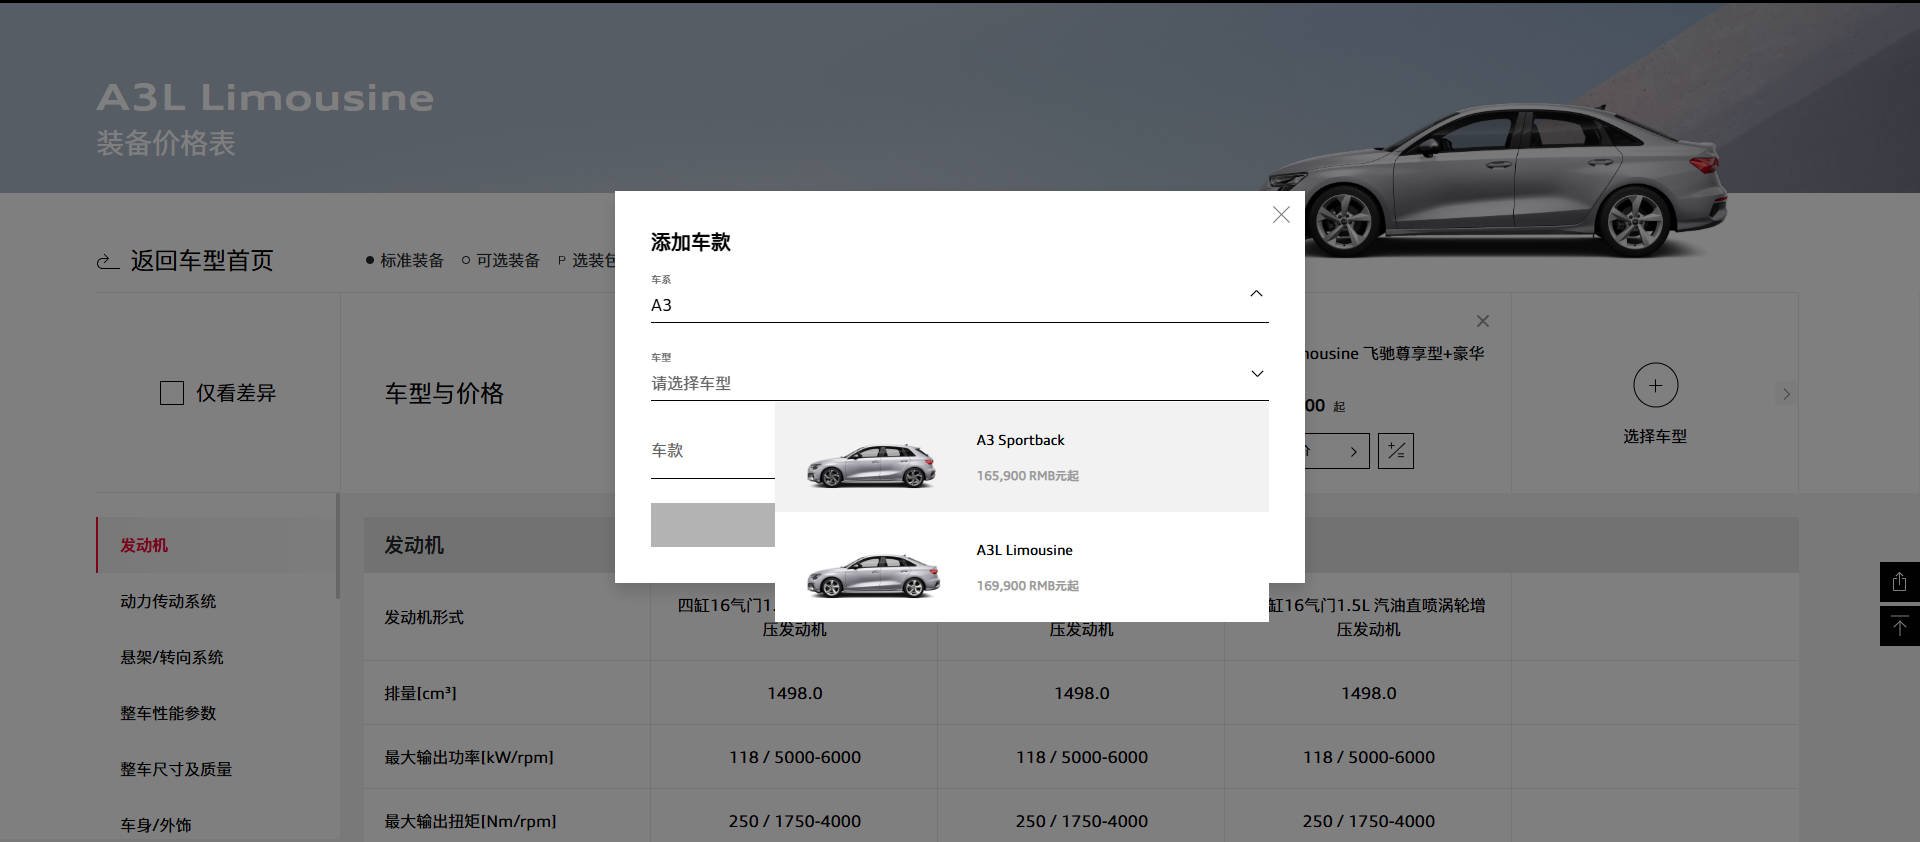1920x842 pixels.
Task: Click the 返回车型首页 back arrow icon
Action: 108,262
